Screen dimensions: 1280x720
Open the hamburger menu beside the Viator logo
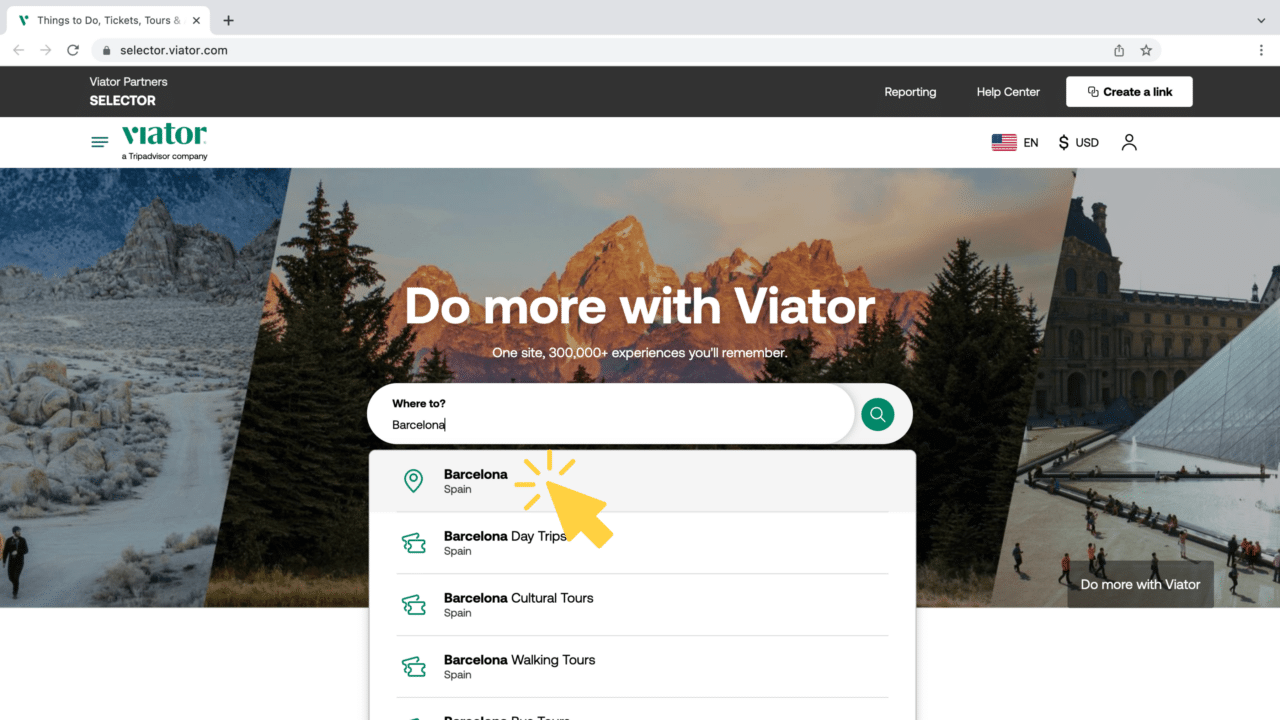pyautogui.click(x=99, y=141)
